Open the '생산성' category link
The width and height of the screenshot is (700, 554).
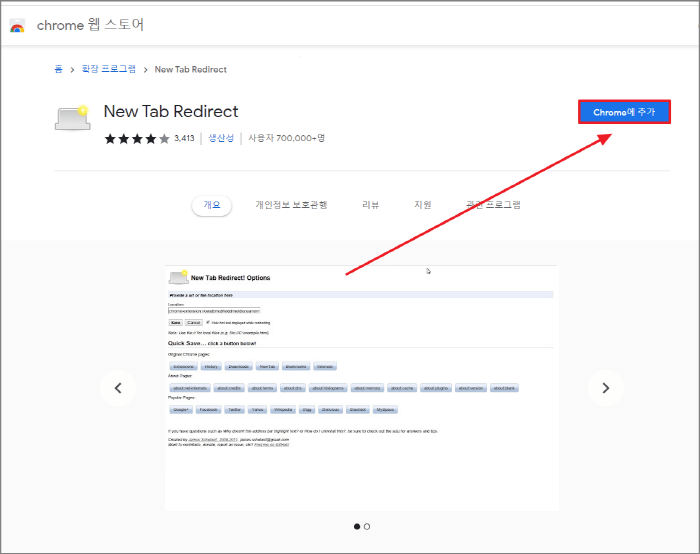pyautogui.click(x=221, y=138)
